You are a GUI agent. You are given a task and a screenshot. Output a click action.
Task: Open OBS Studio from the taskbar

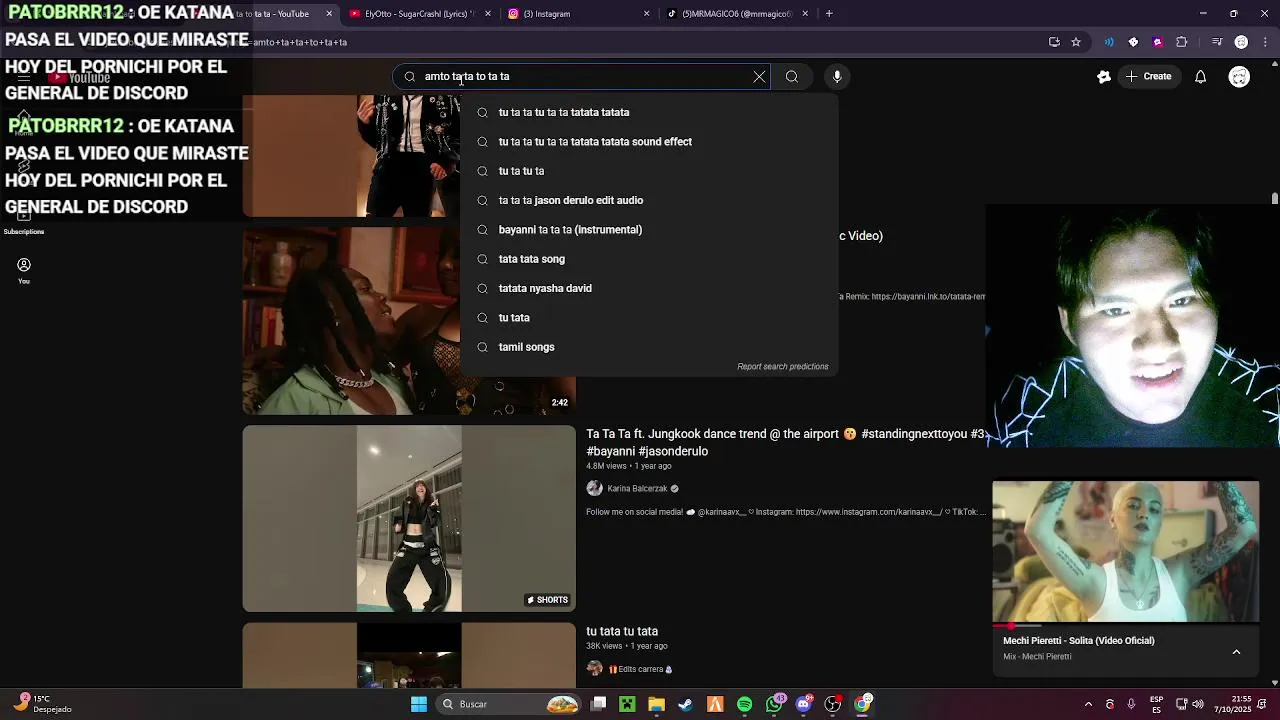pyautogui.click(x=832, y=704)
